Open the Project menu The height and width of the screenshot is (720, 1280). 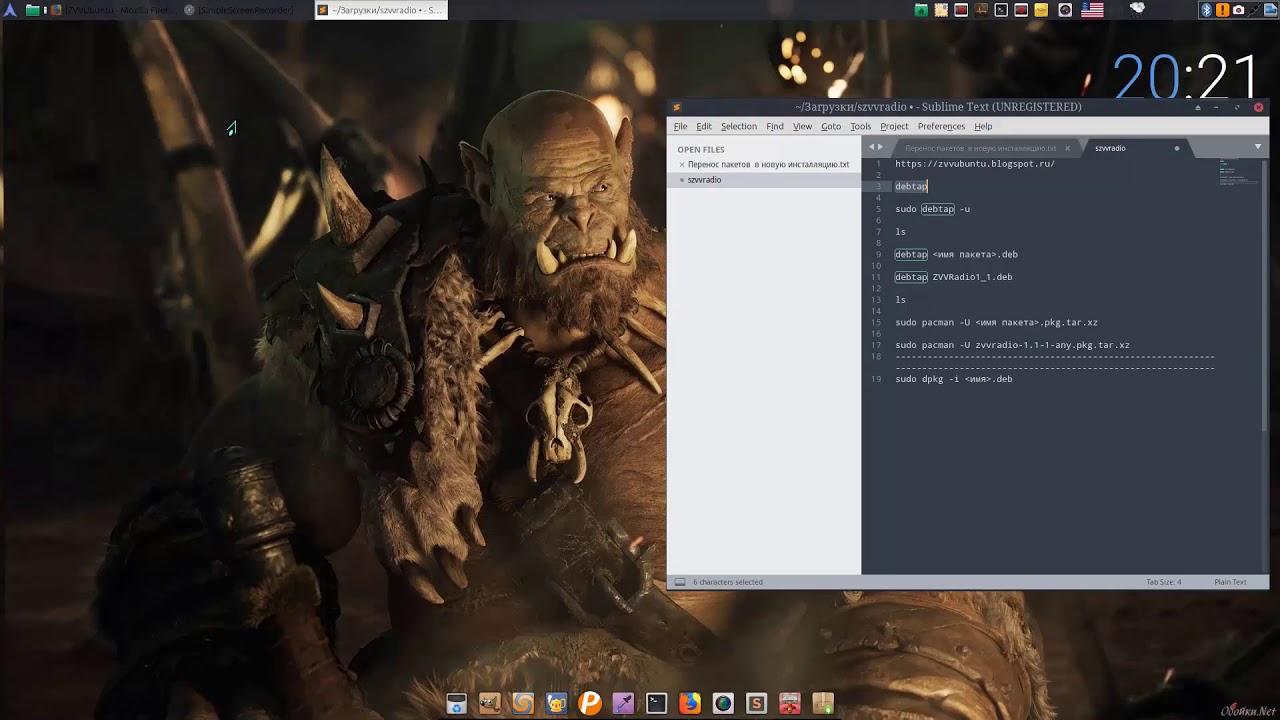click(894, 126)
